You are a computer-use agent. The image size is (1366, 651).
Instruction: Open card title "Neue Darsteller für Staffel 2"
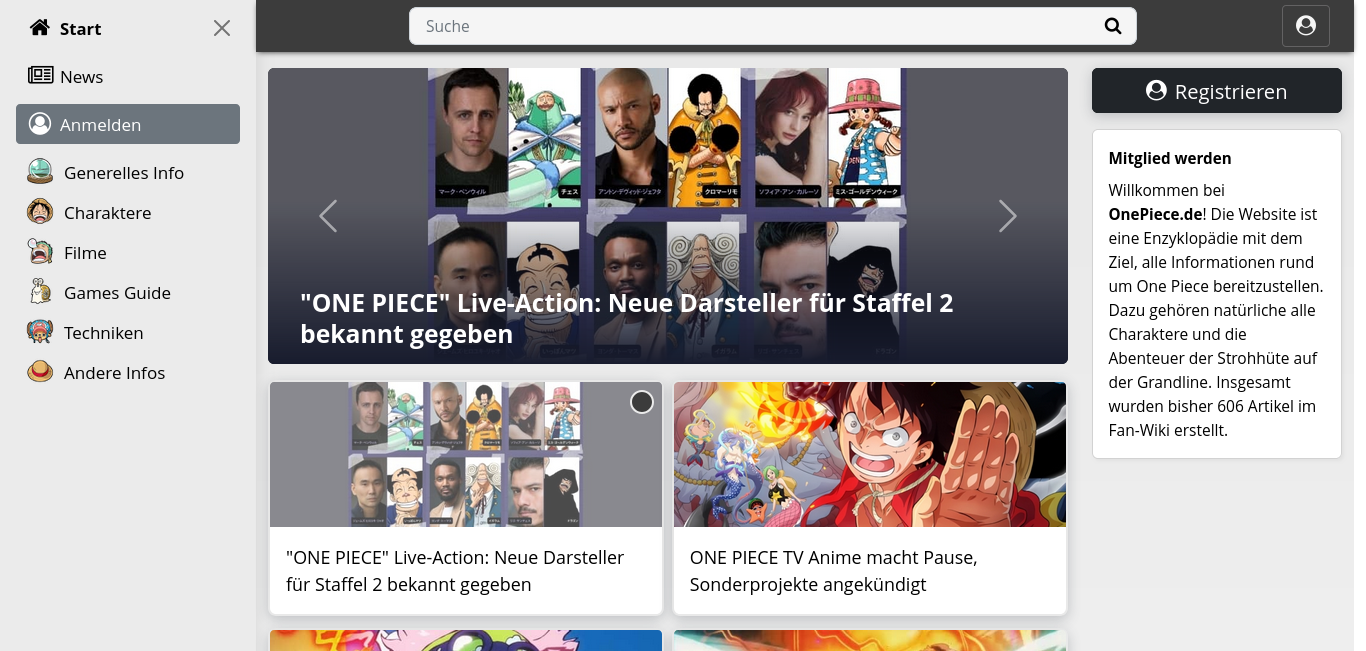(x=455, y=571)
